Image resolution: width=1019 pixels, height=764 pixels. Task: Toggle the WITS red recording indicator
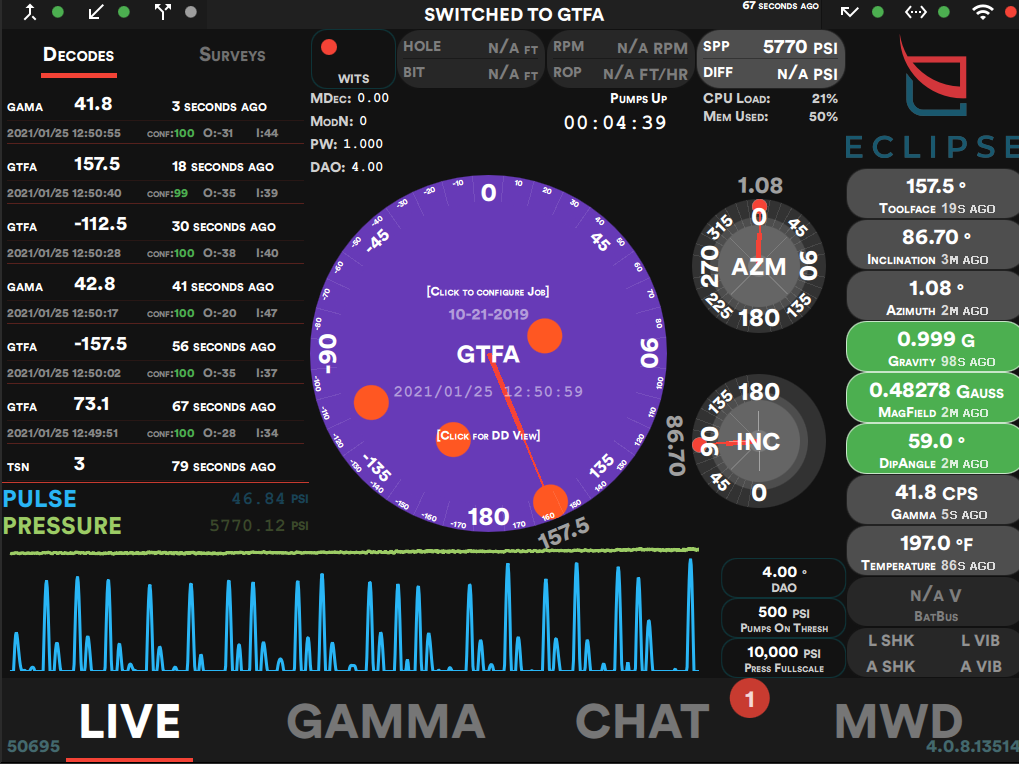[328, 48]
